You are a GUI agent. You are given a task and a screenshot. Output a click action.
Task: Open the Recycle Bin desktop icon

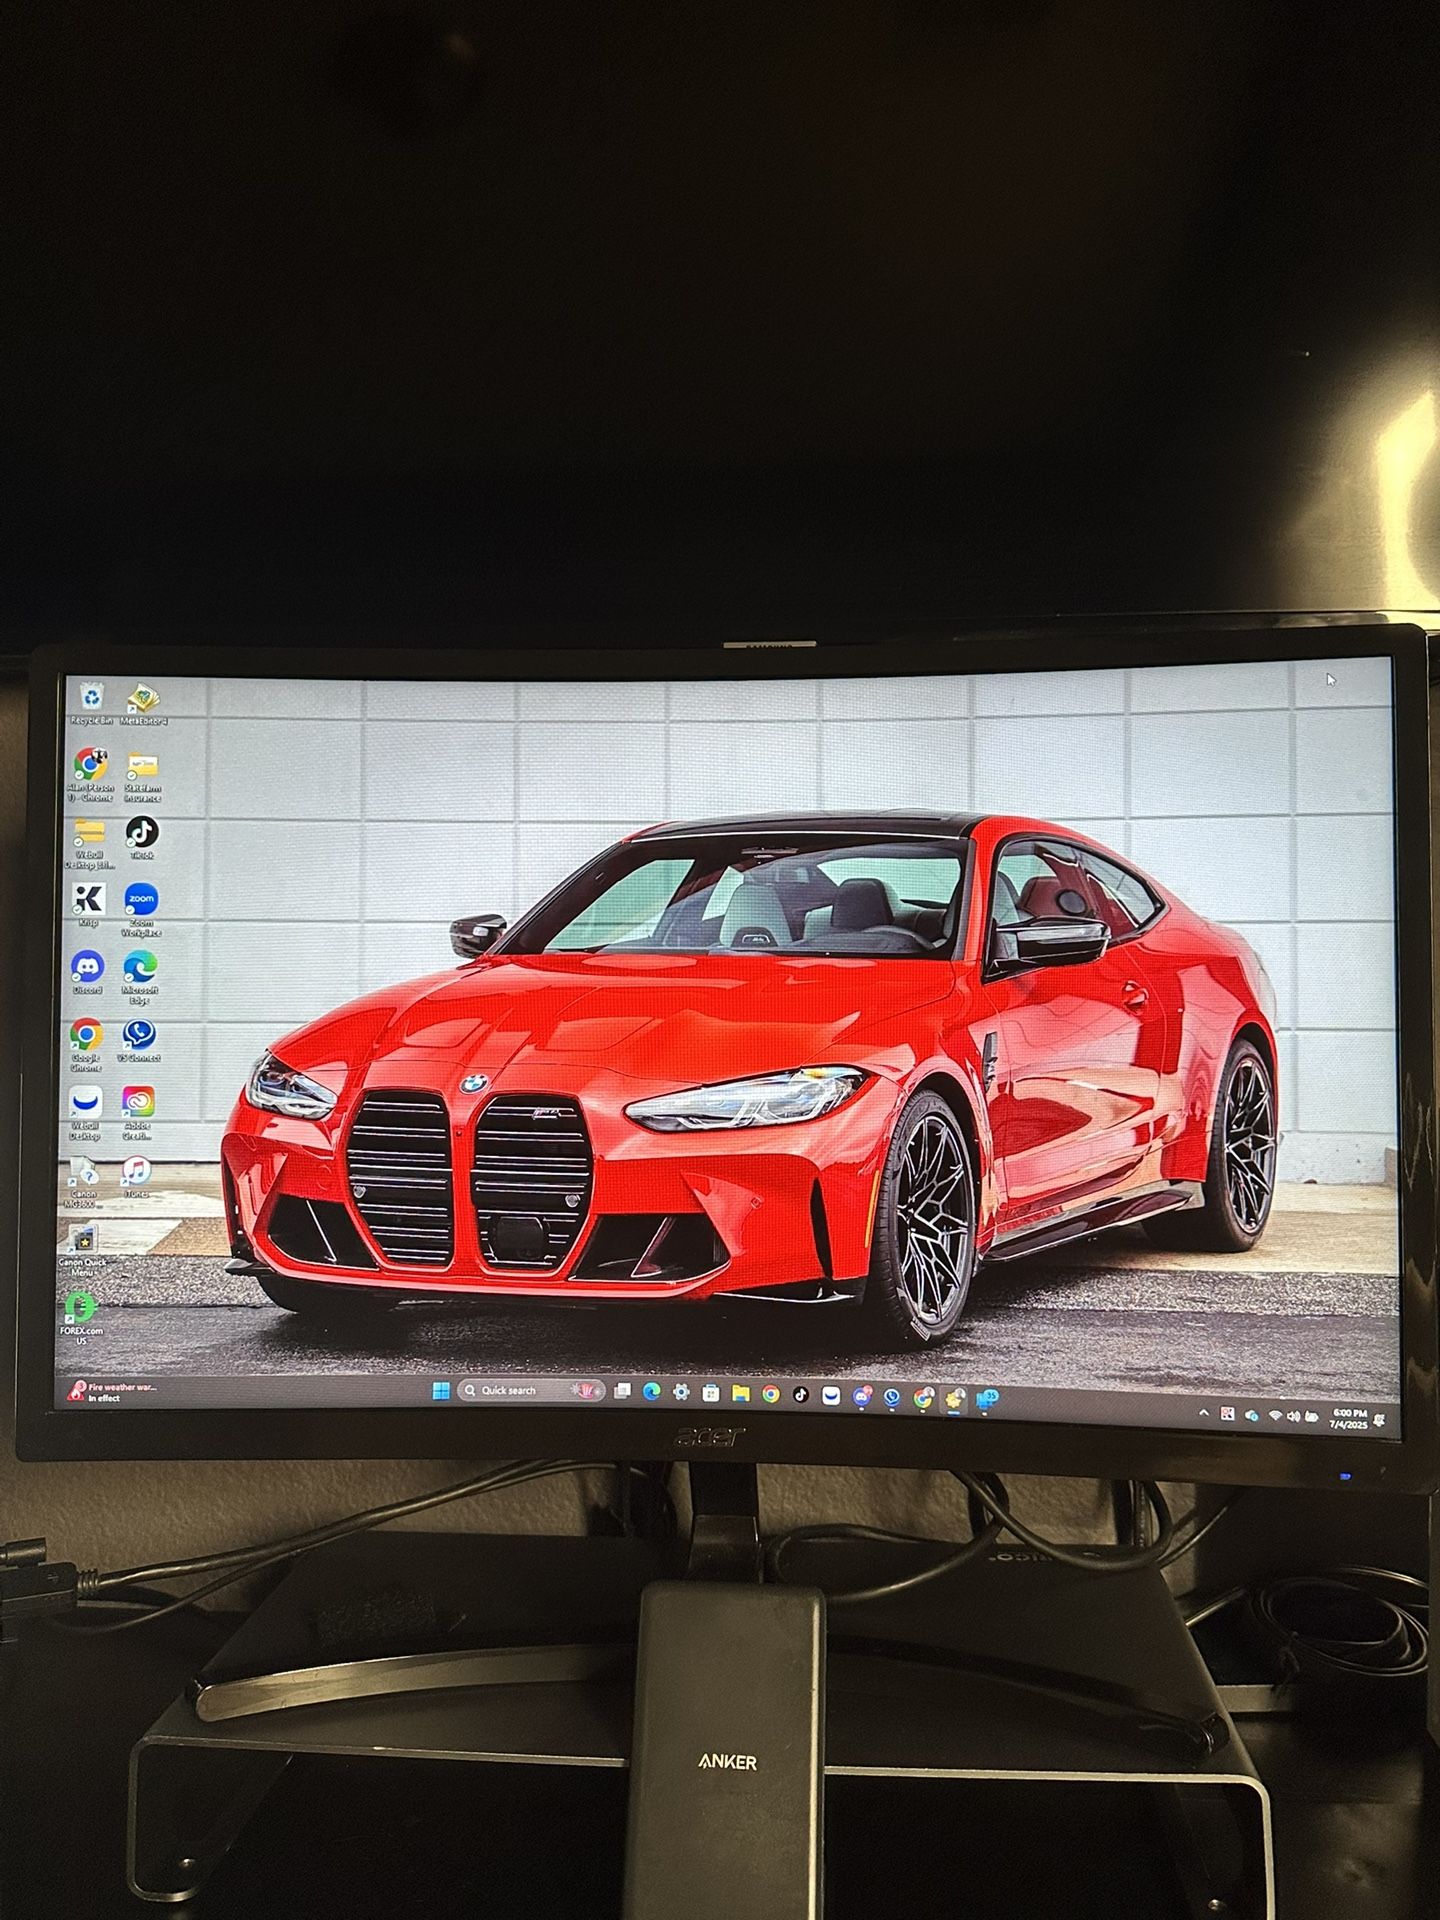pyautogui.click(x=92, y=702)
